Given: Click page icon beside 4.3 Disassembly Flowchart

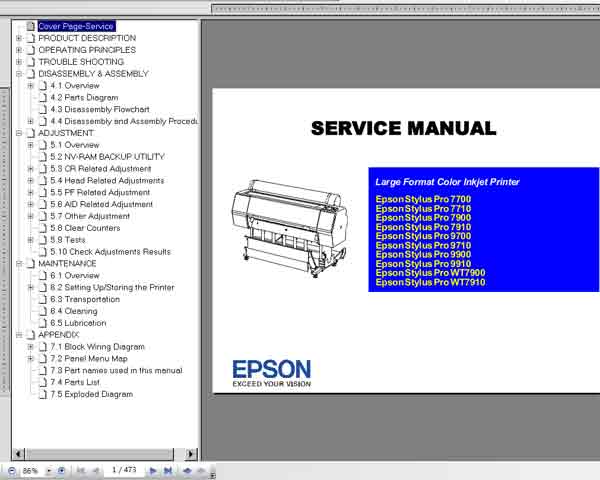Looking at the screenshot, I should [43, 109].
